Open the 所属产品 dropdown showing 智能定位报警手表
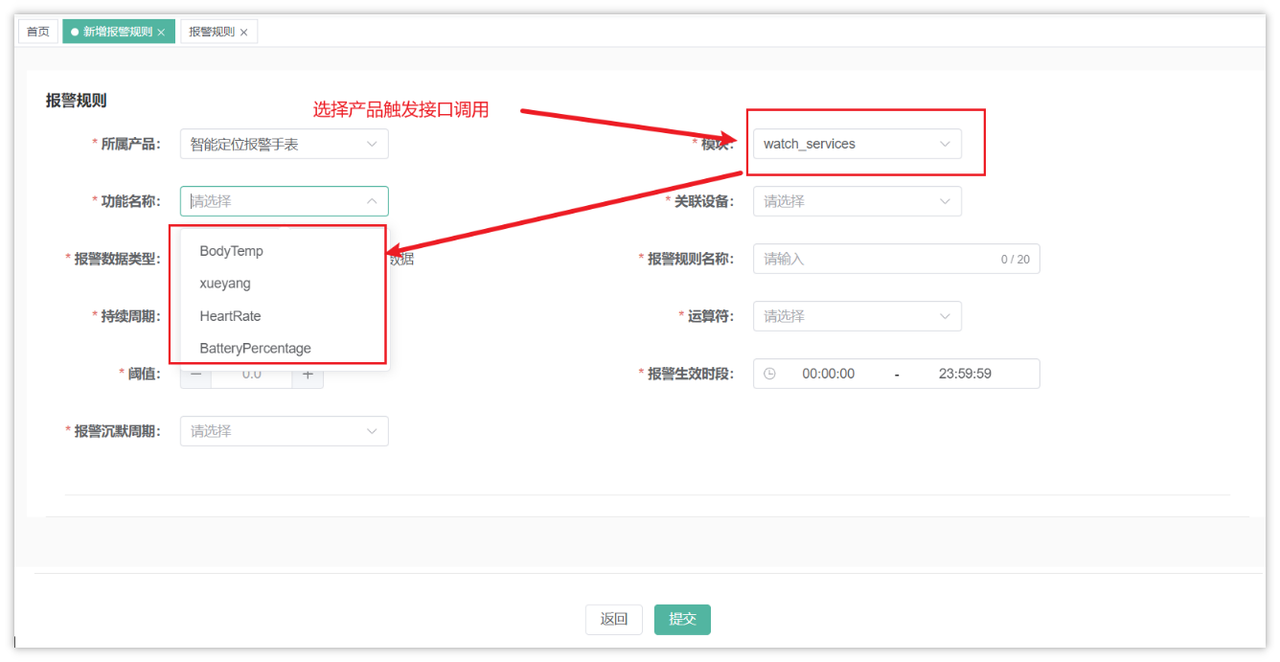This screenshot has height=662, width=1280. pos(284,144)
